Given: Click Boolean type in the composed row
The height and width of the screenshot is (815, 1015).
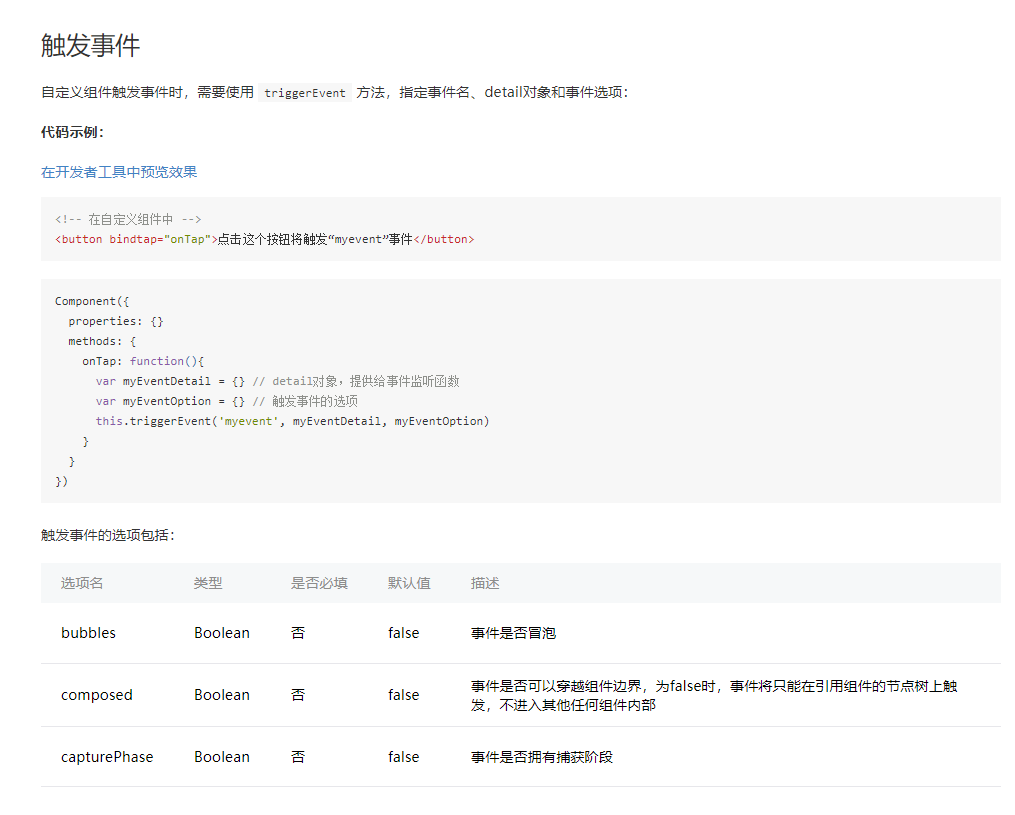Looking at the screenshot, I should 222,695.
